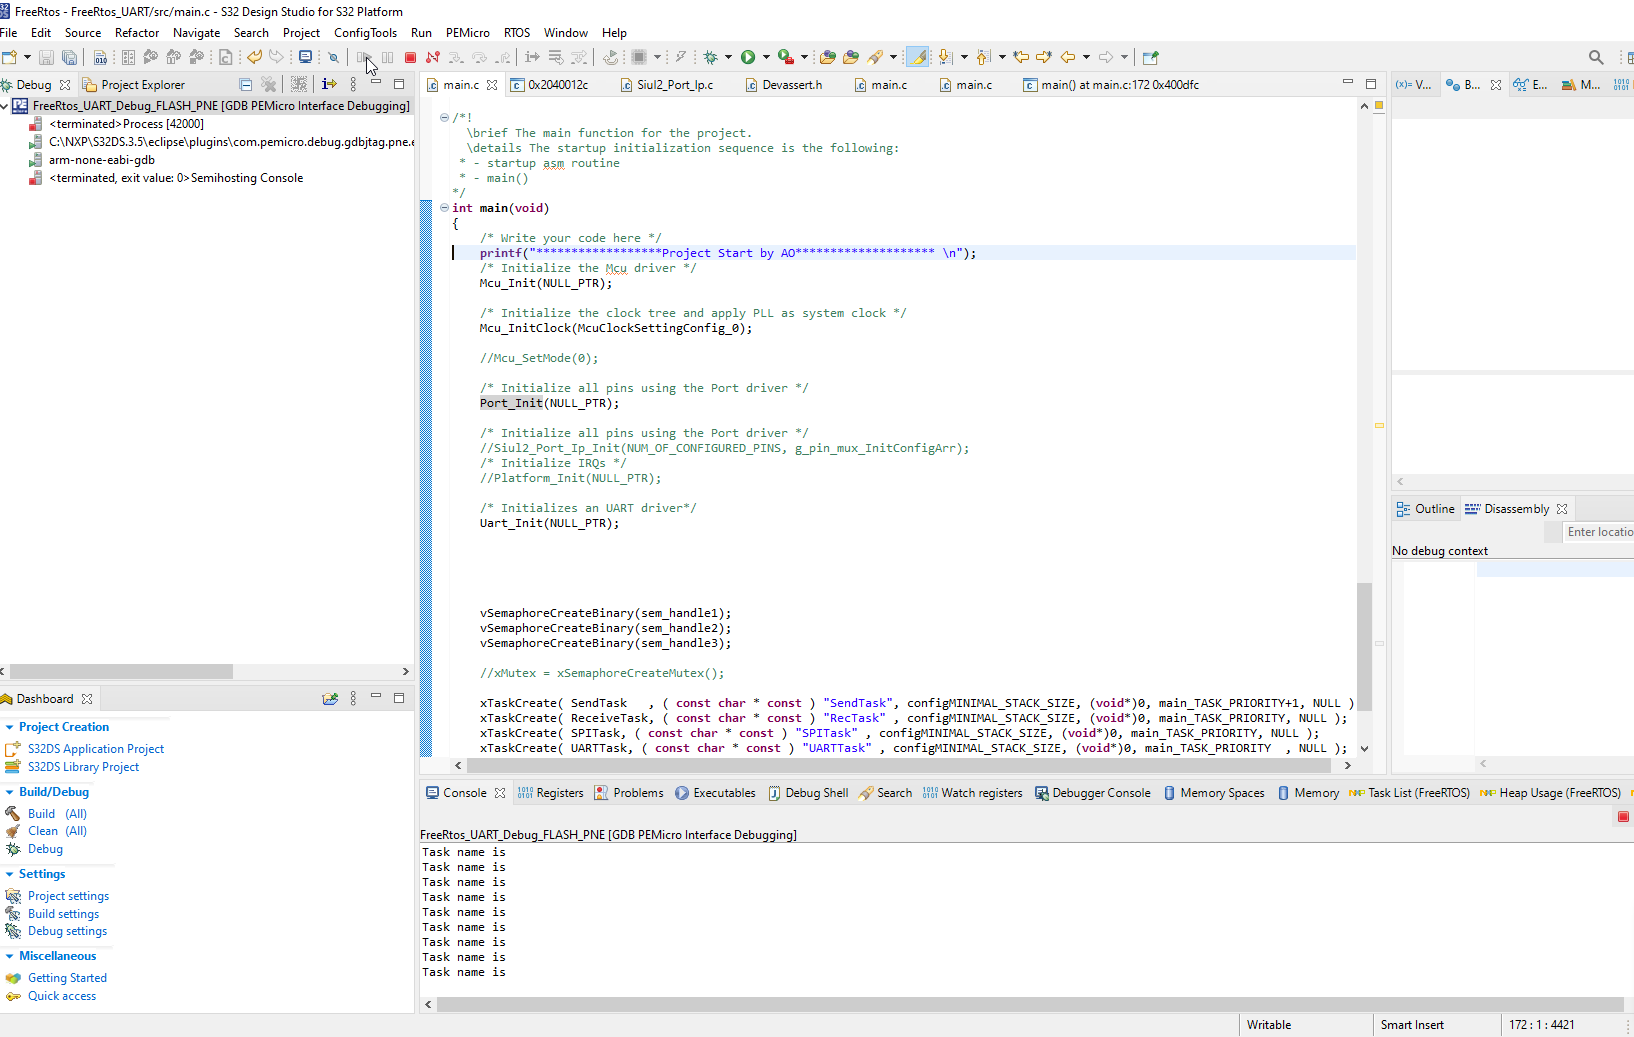This screenshot has width=1634, height=1037.
Task: Open the dropdown next to the Run button
Action: pyautogui.click(x=767, y=57)
